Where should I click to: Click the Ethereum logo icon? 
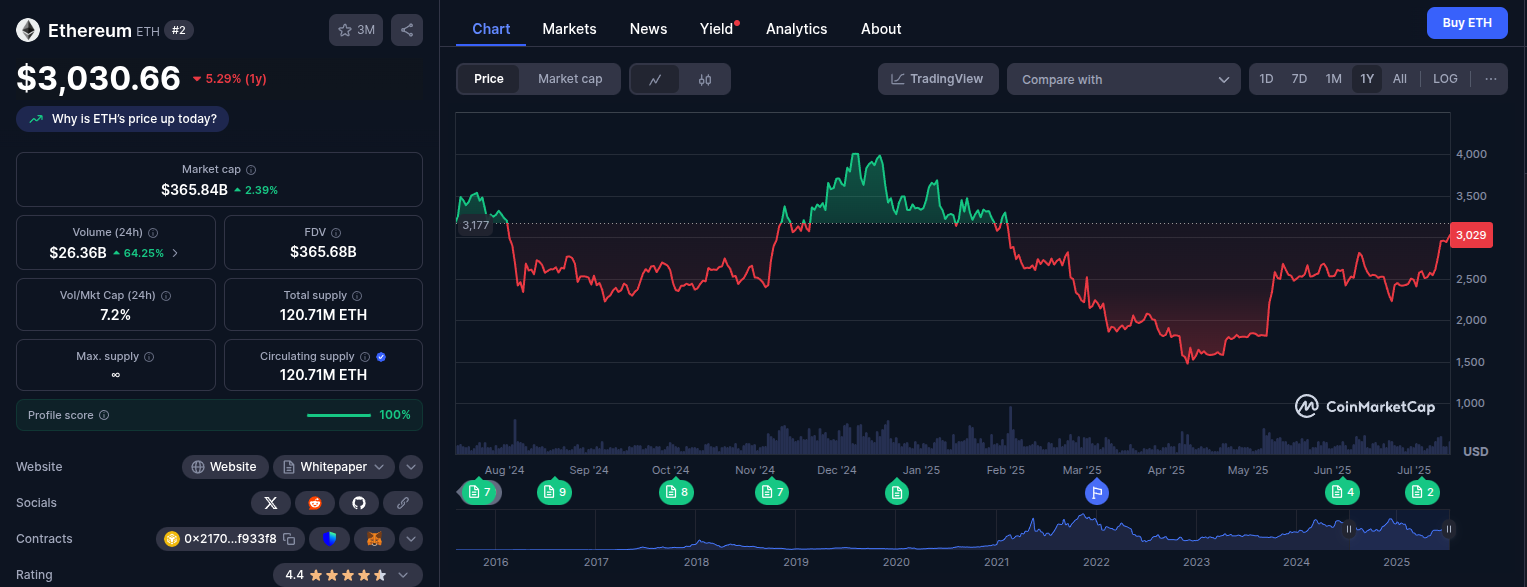tap(28, 30)
